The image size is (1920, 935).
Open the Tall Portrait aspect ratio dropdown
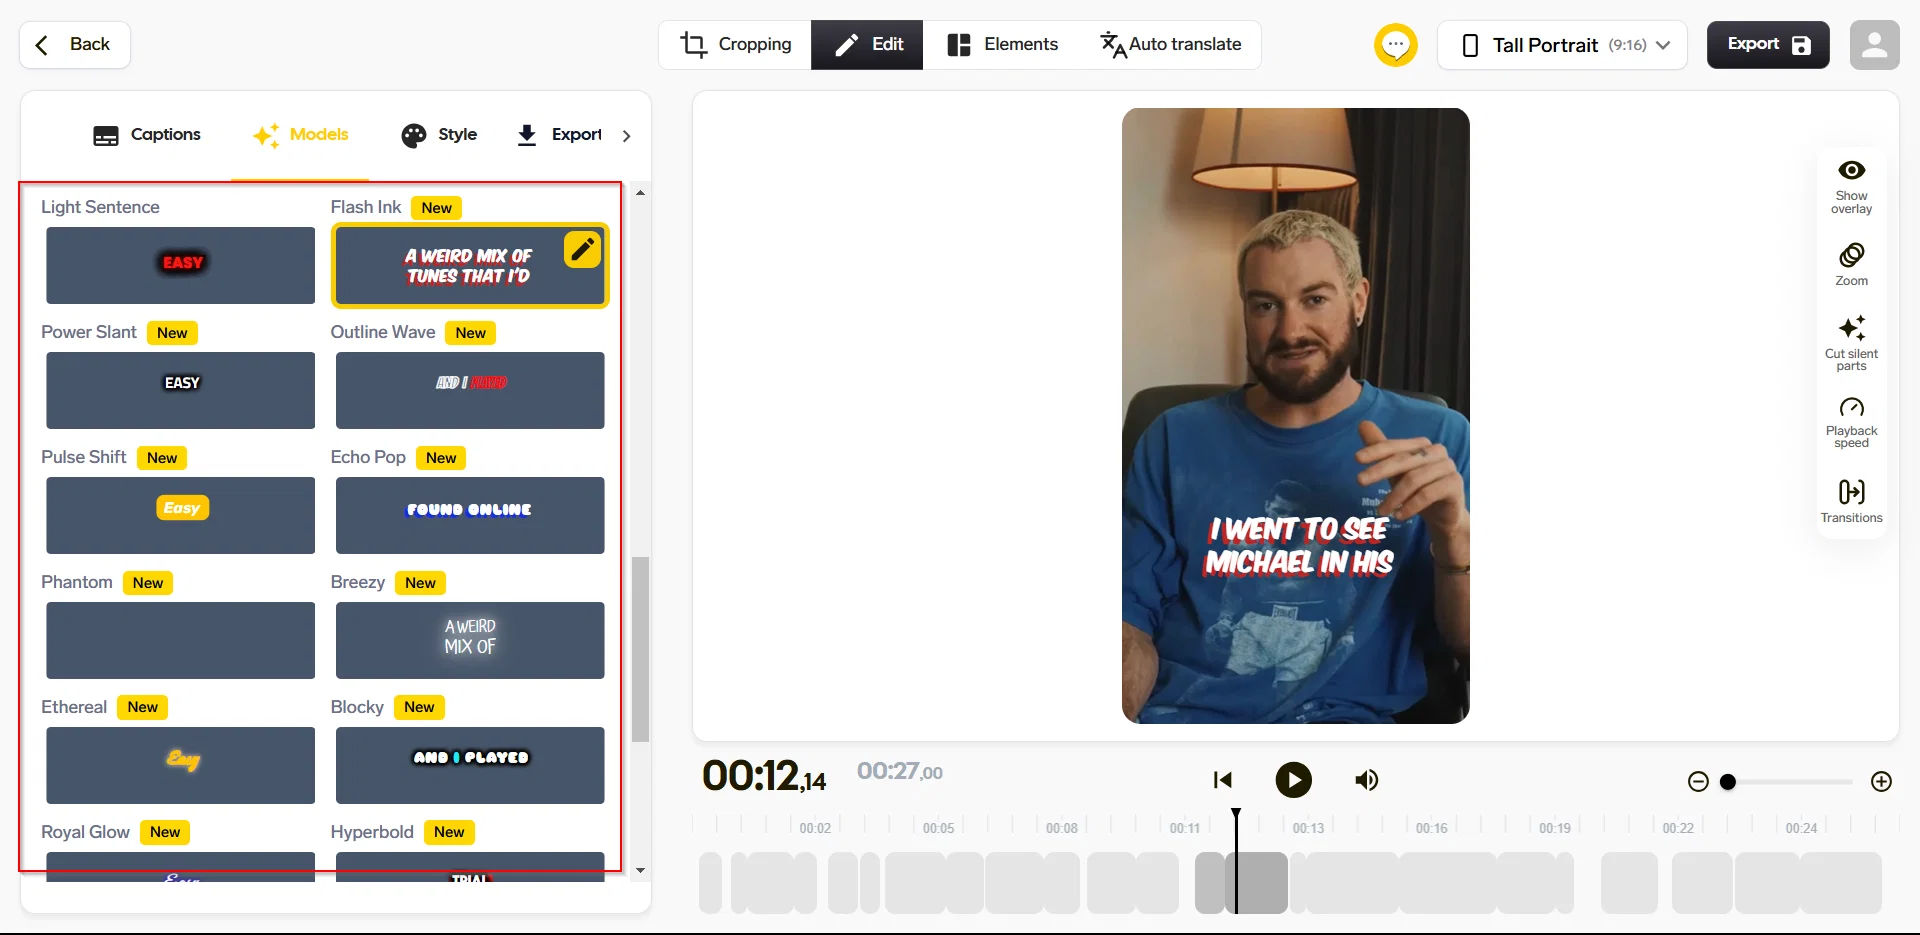(x=1562, y=45)
